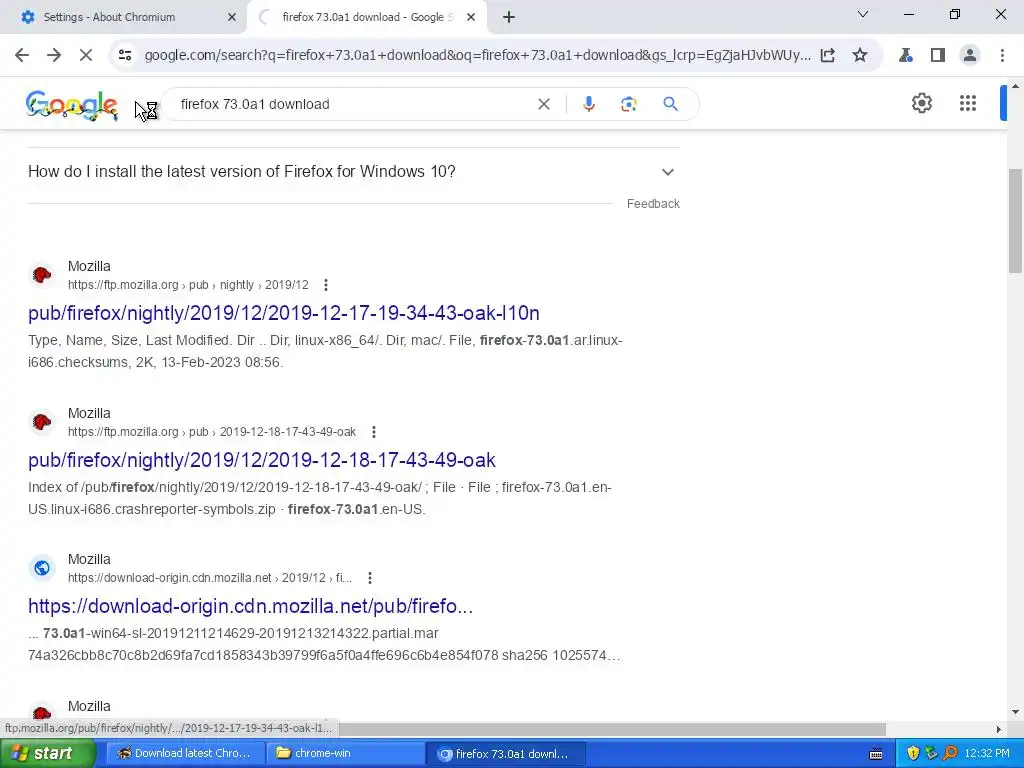Screen dimensions: 1024x768
Task: Close the Settings - About Chromium tab
Action: pyautogui.click(x=232, y=18)
